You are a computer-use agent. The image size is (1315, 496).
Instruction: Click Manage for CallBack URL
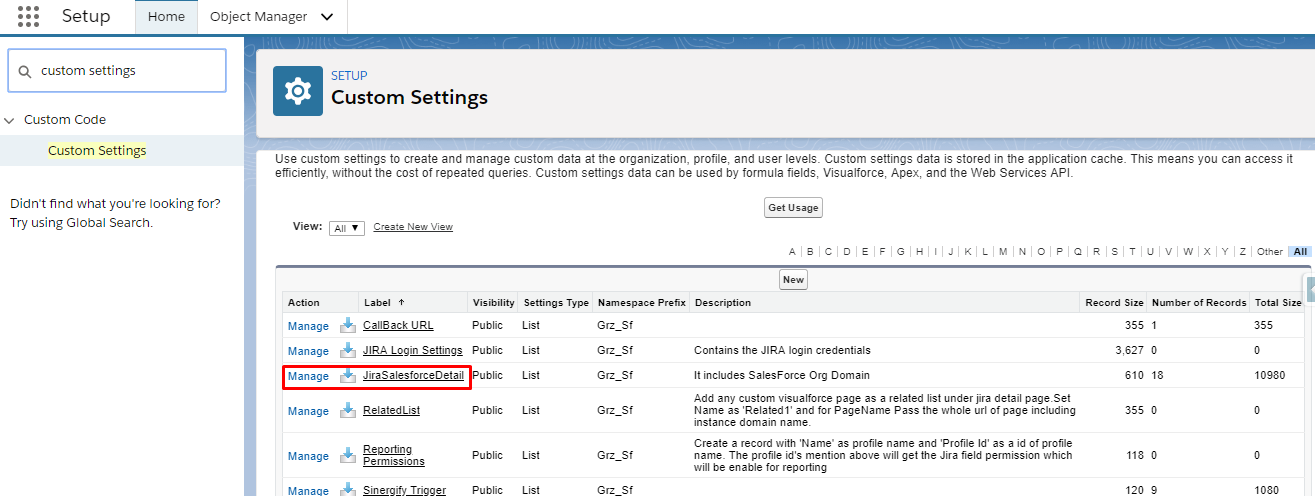[308, 326]
